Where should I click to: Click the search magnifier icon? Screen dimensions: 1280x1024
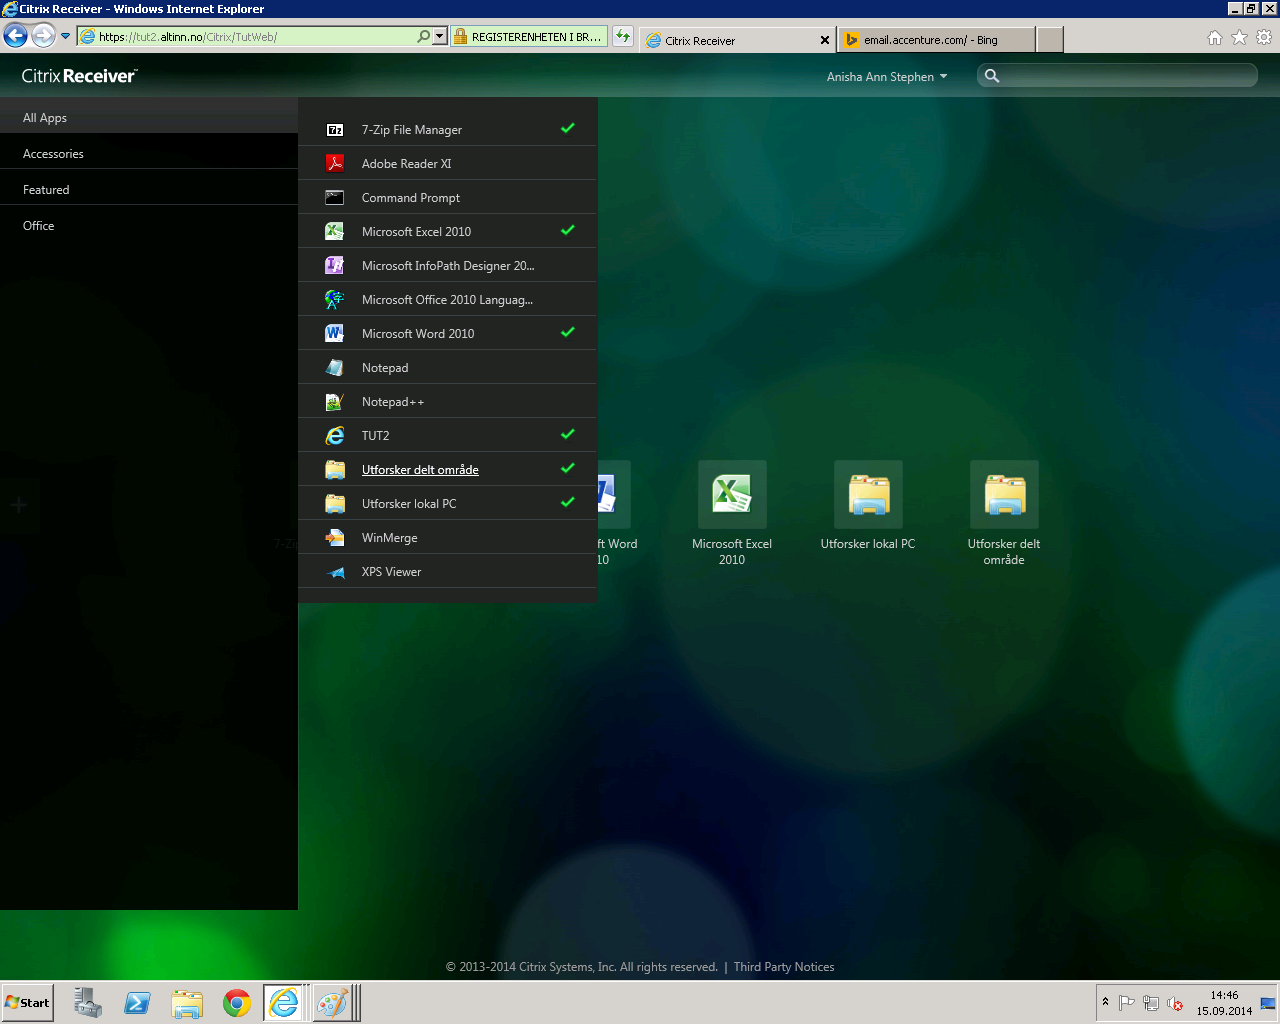(x=992, y=76)
